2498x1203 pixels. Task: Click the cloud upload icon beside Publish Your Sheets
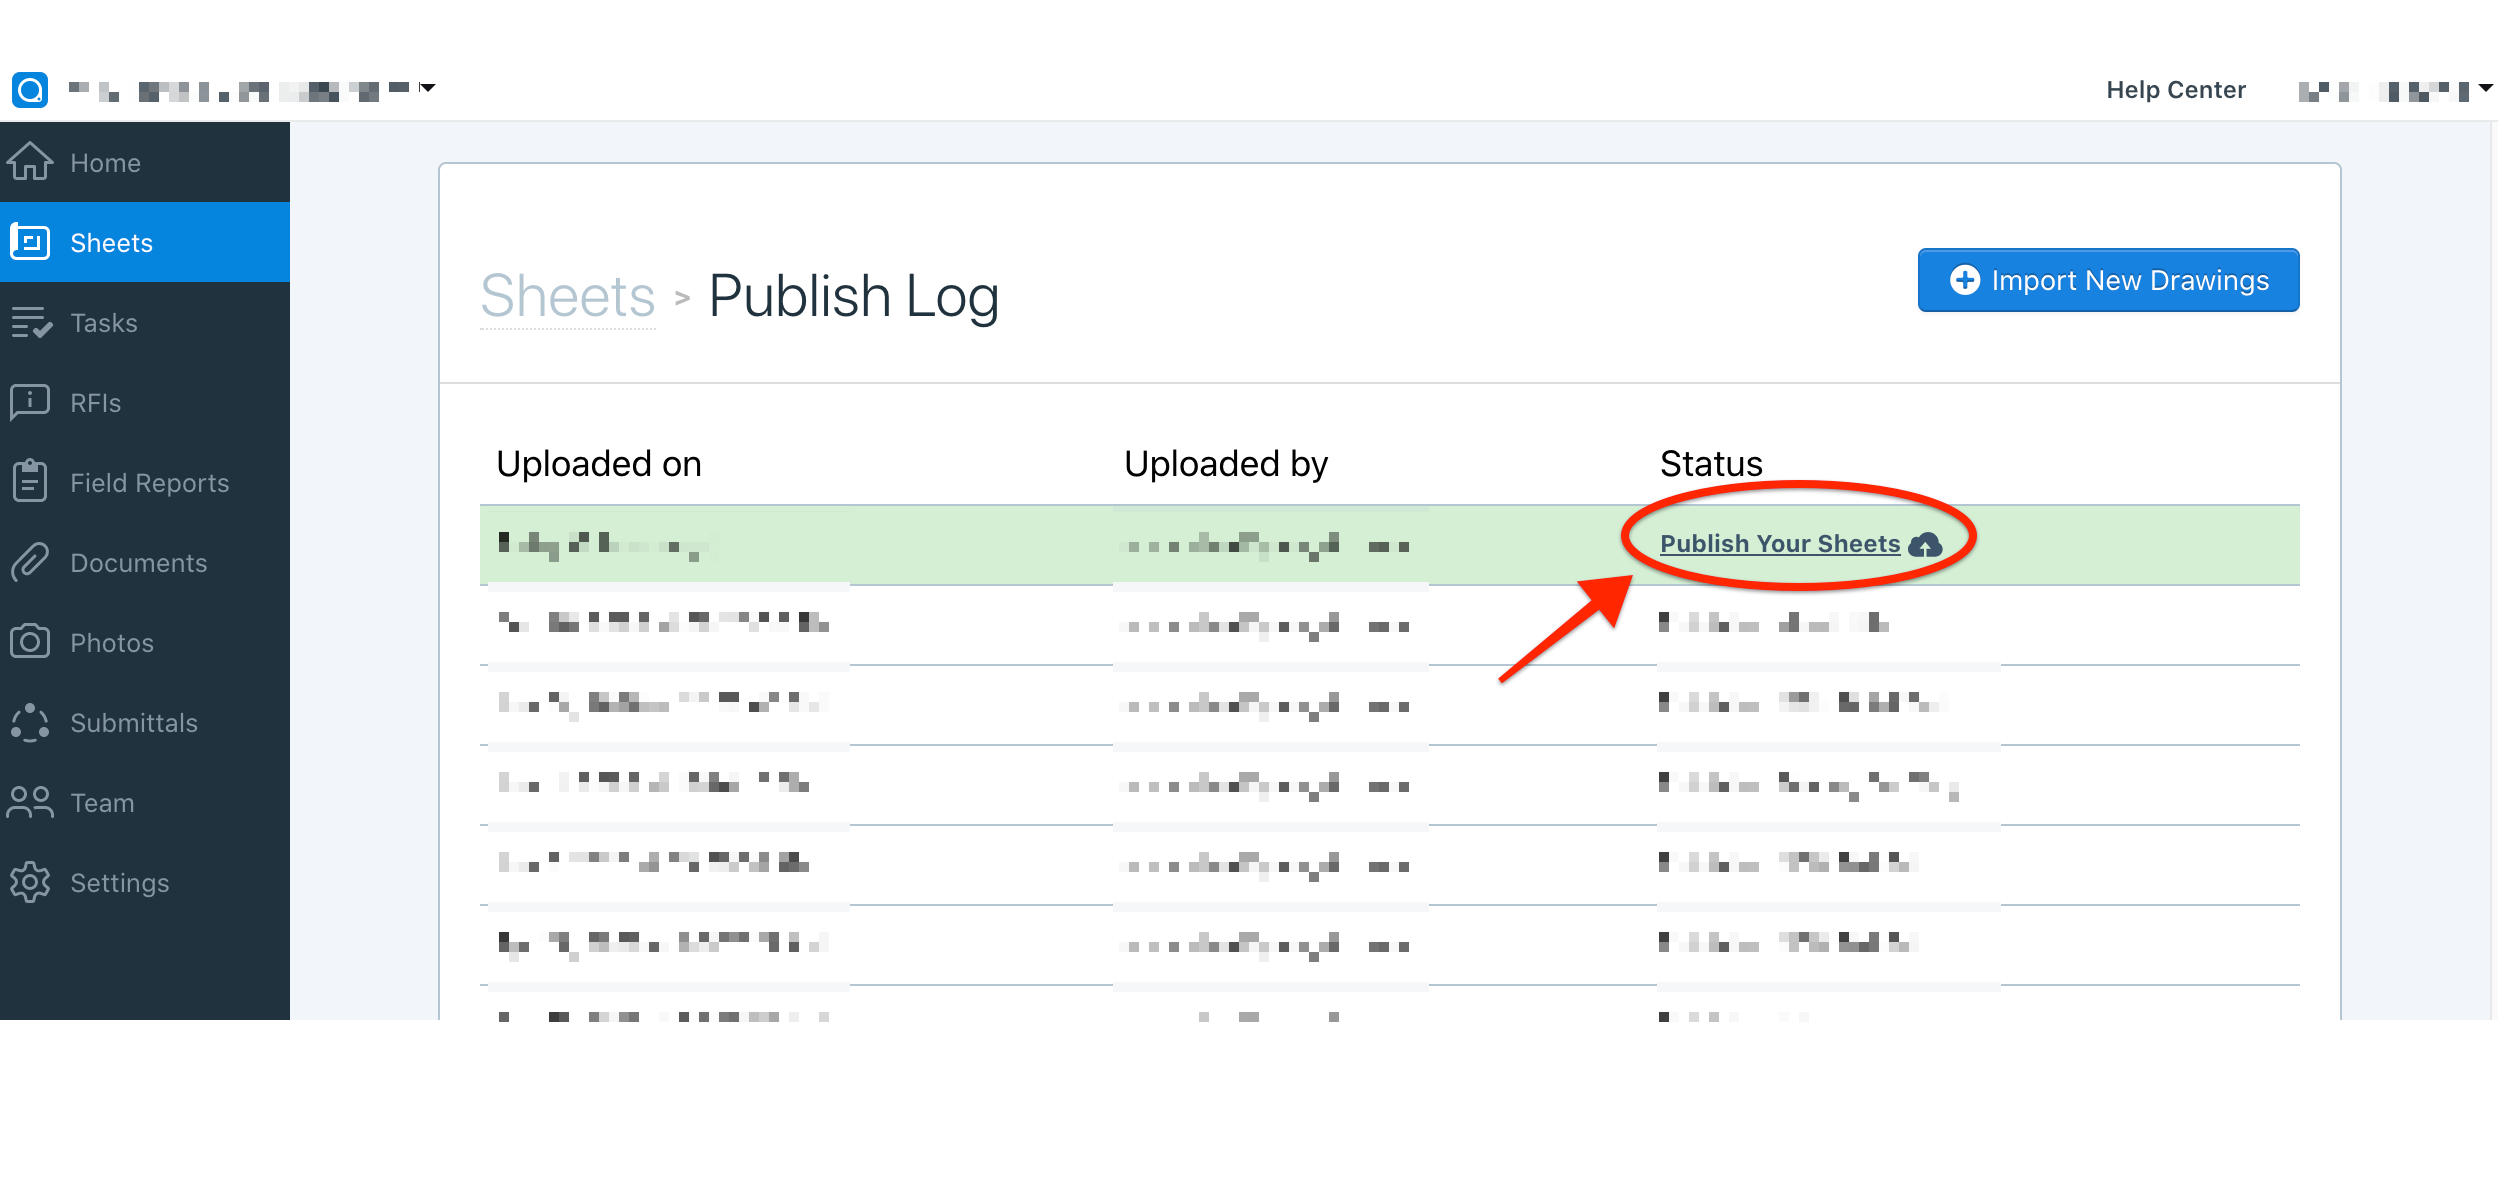point(1925,545)
